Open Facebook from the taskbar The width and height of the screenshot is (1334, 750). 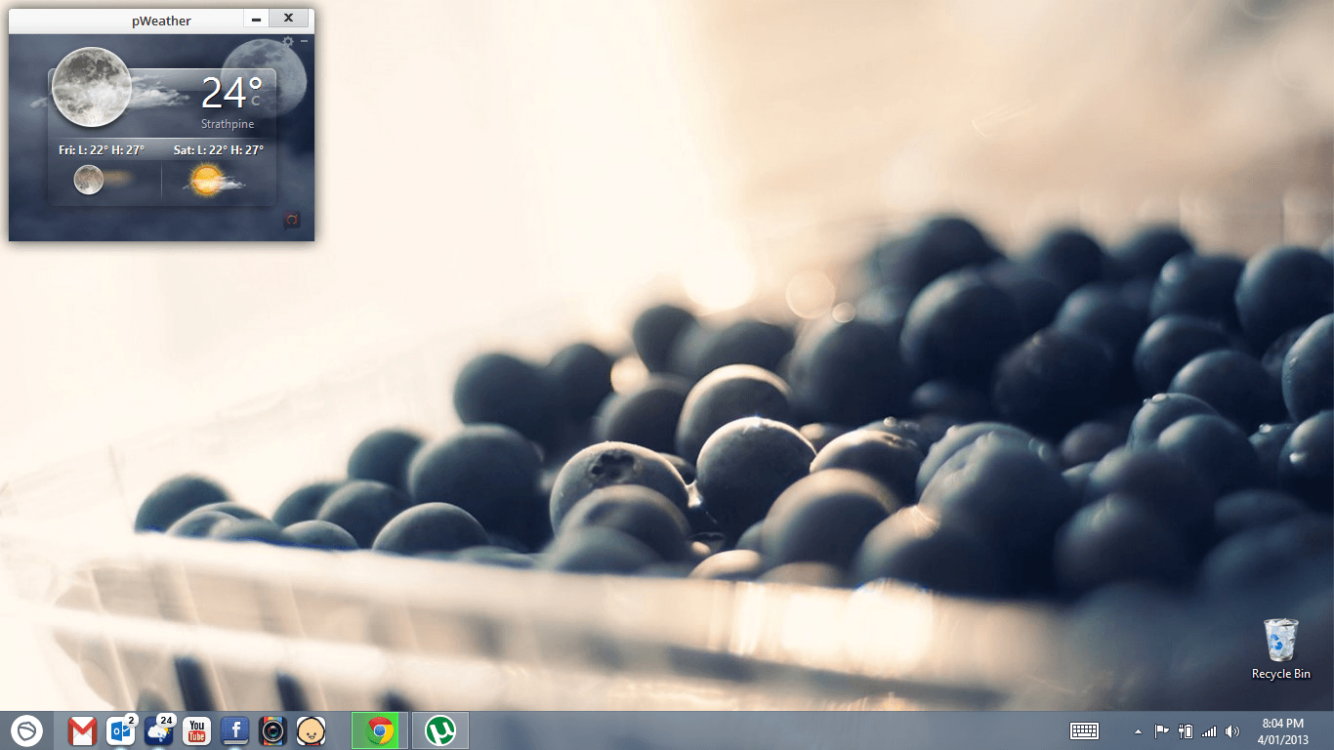click(x=234, y=731)
